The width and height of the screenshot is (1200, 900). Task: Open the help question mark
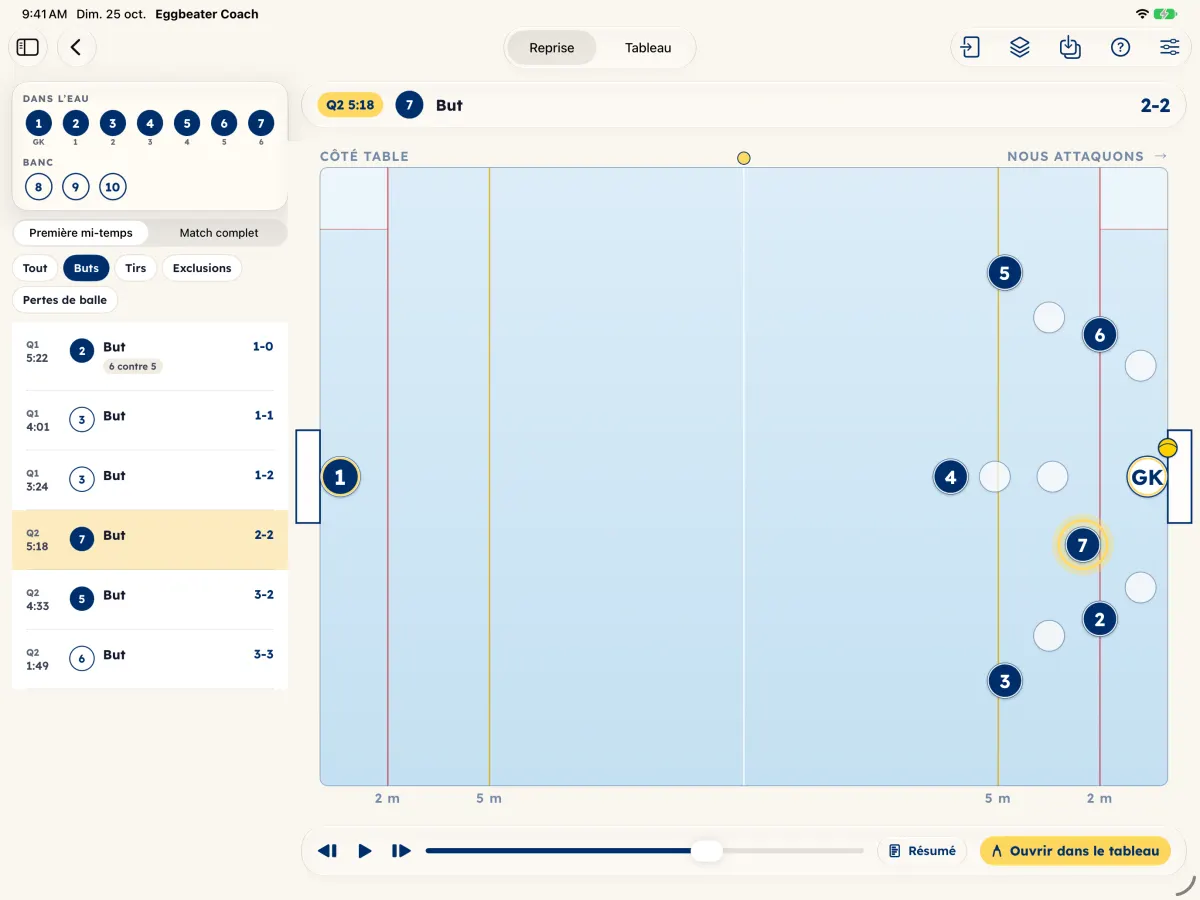[x=1120, y=47]
